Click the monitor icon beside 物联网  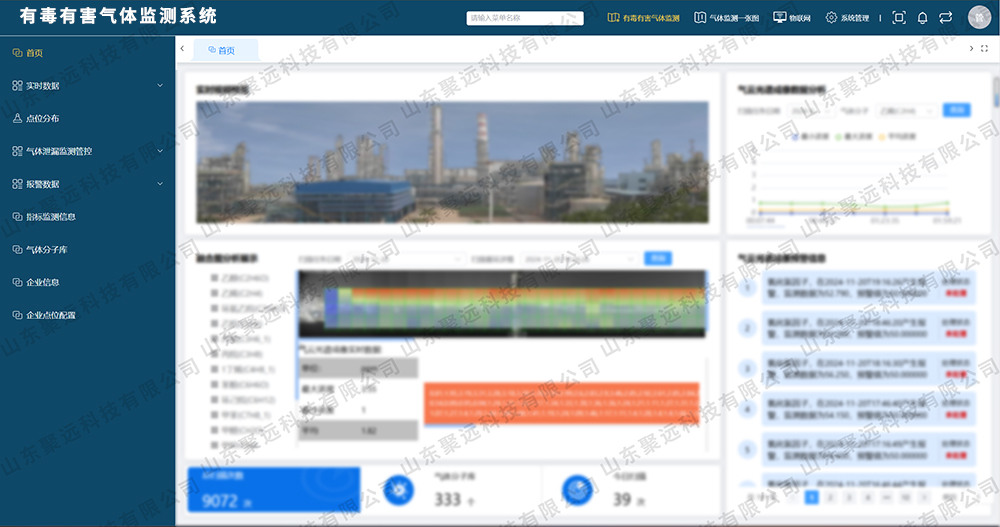[779, 17]
